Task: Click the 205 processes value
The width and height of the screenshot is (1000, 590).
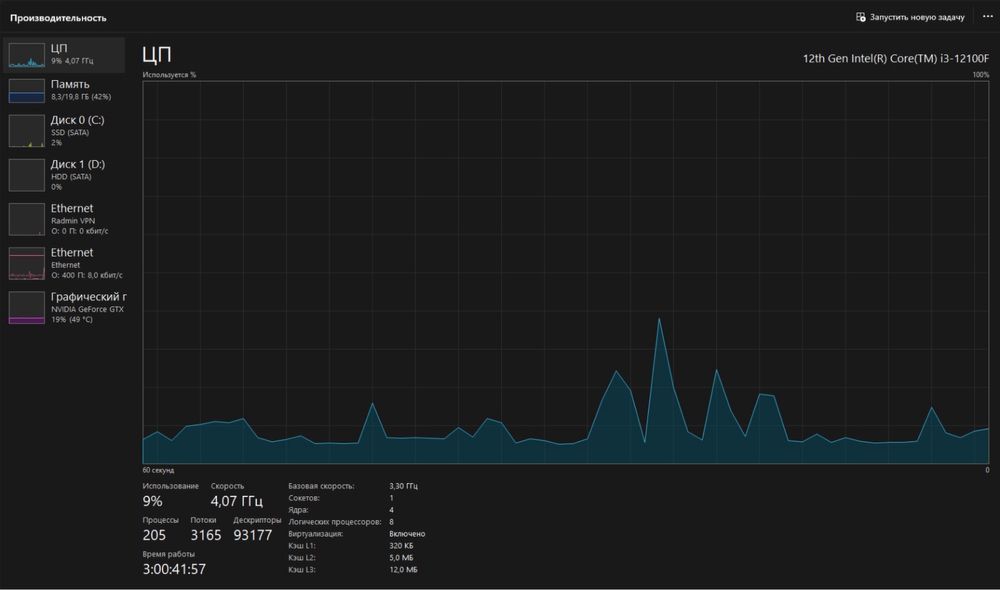Action: 154,535
